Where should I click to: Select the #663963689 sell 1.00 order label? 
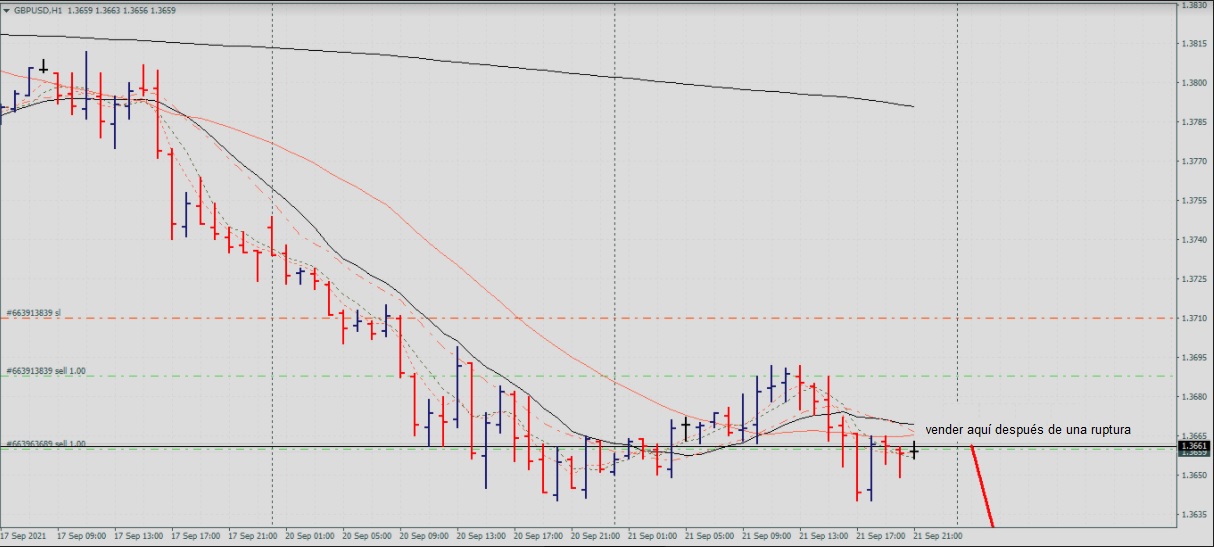pyautogui.click(x=45, y=443)
